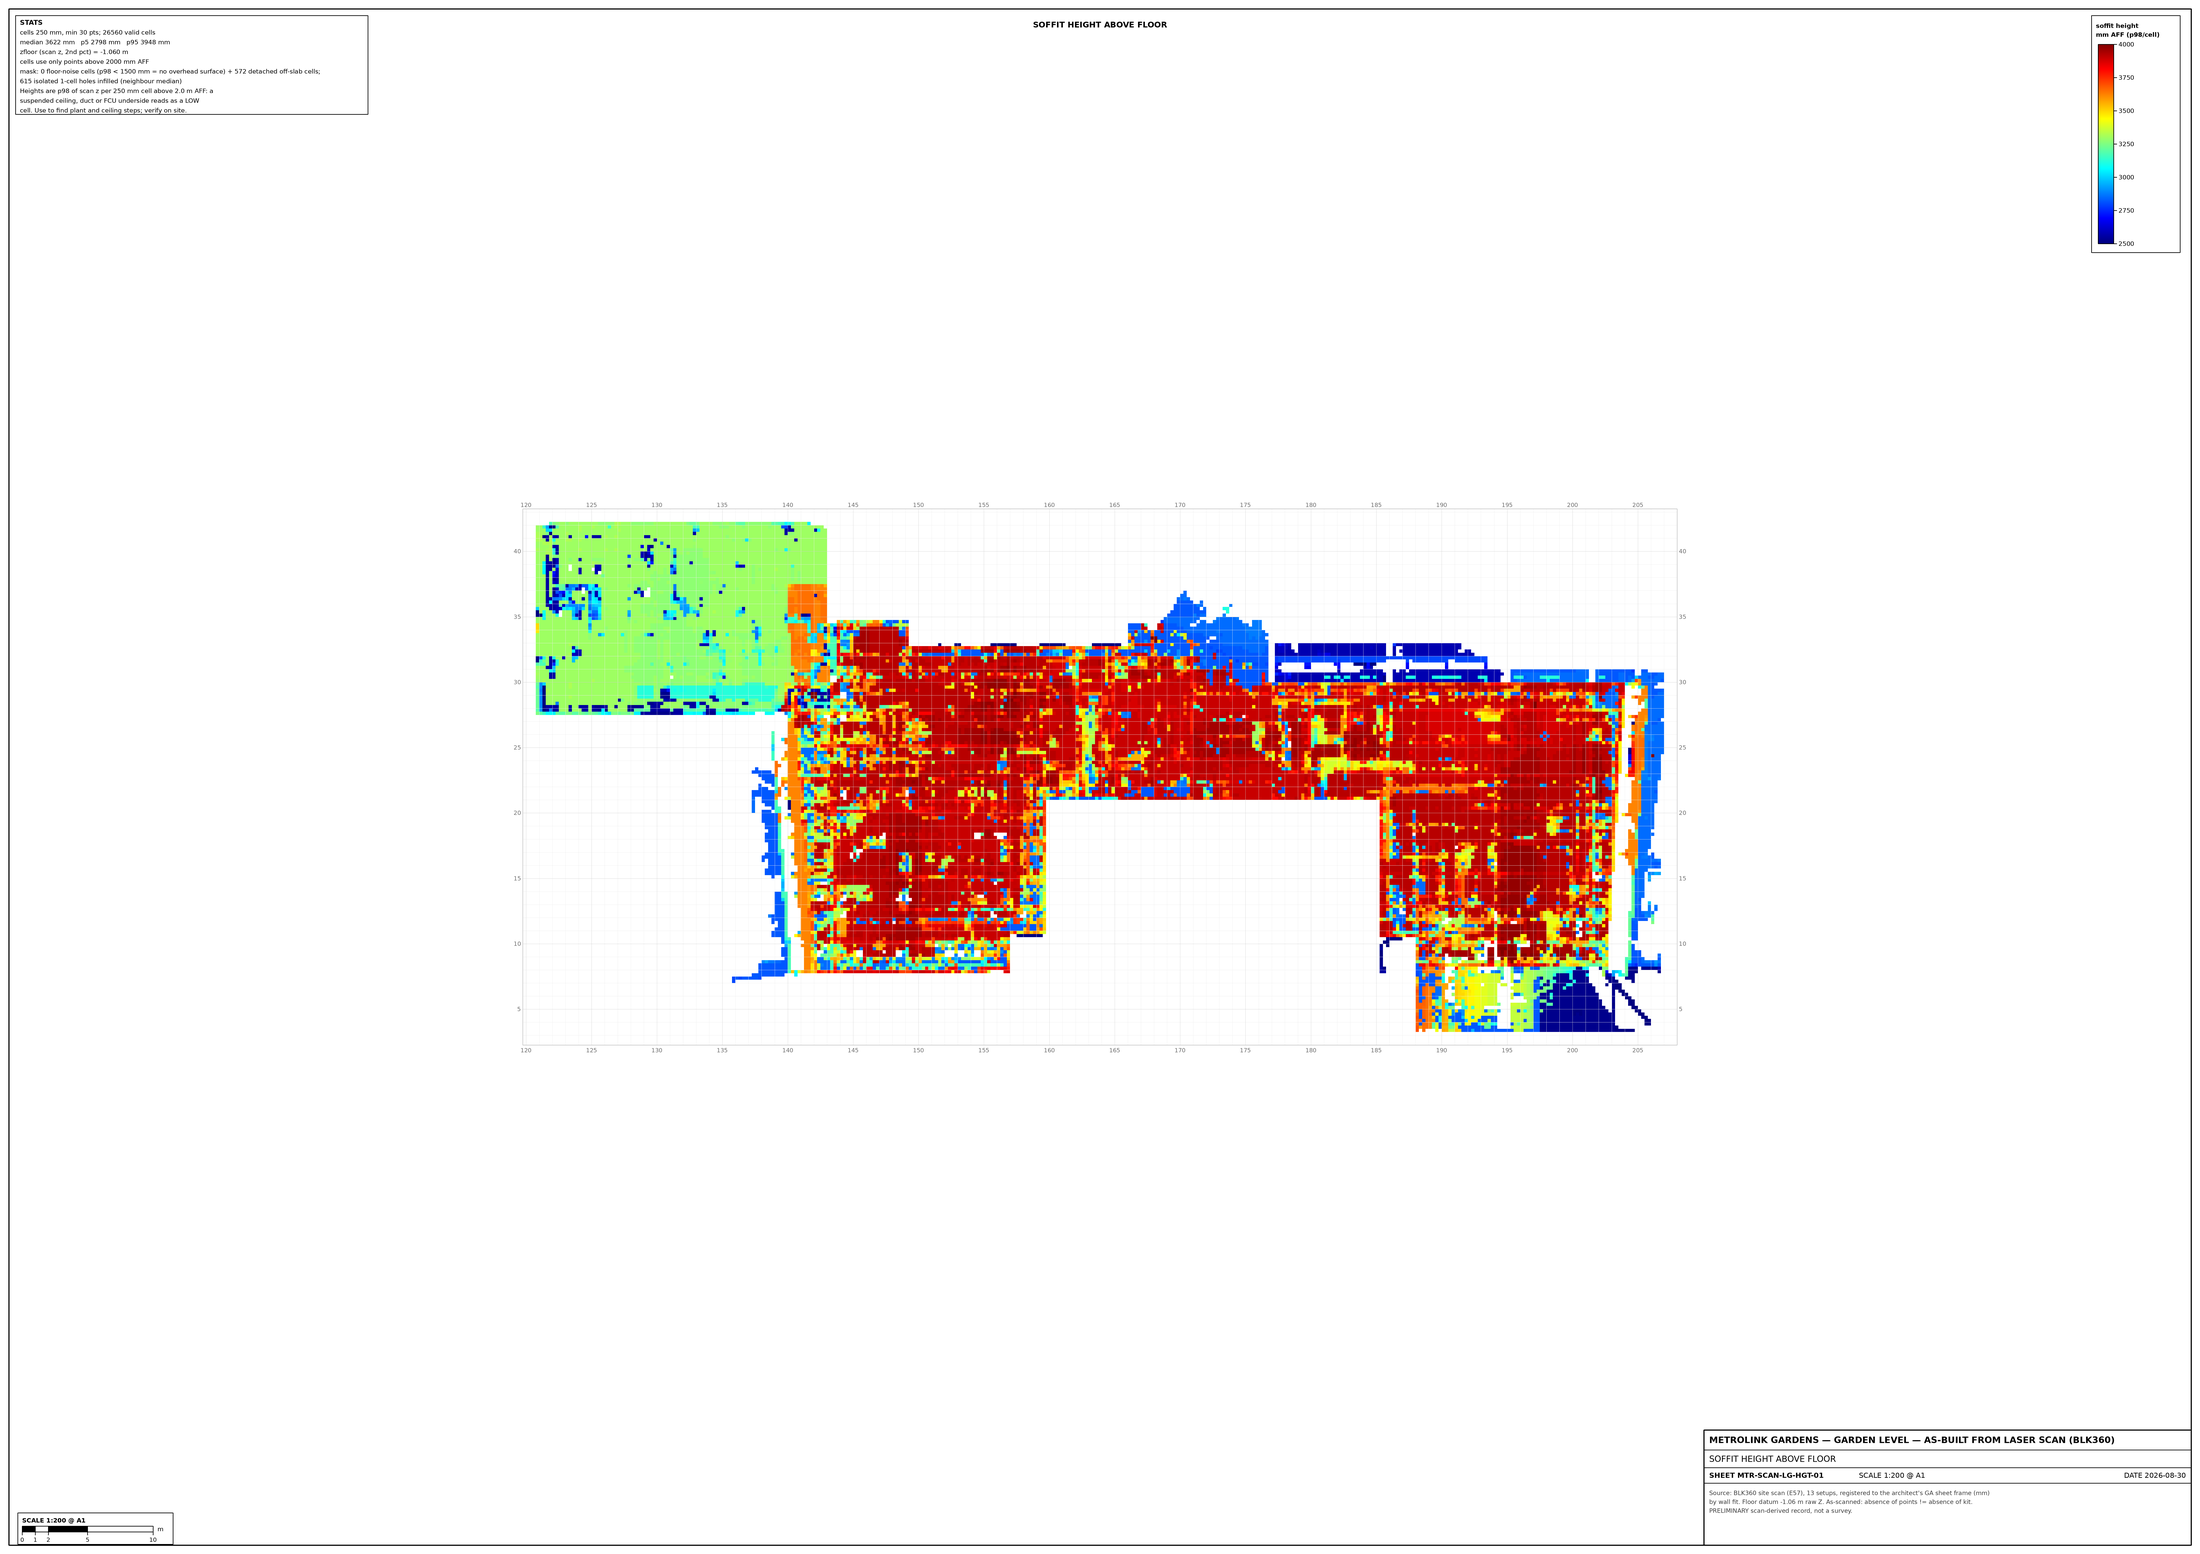The image size is (2200, 1554).
Task: Click the '3250' tick on the colorbar
Action: (x=2125, y=144)
